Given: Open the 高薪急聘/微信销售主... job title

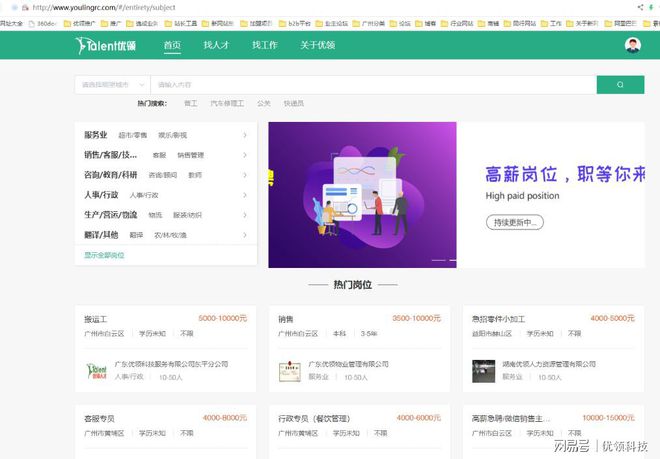Looking at the screenshot, I should [511, 419].
